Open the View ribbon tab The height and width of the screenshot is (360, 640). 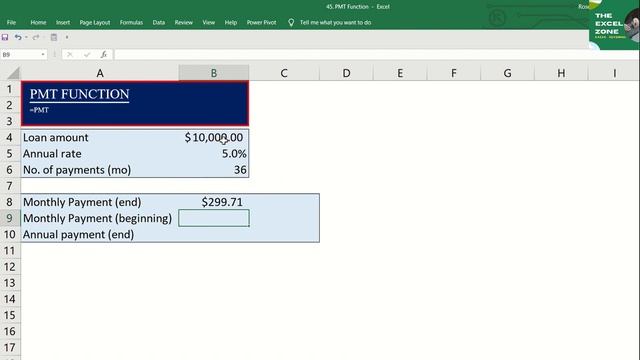pyautogui.click(x=209, y=22)
